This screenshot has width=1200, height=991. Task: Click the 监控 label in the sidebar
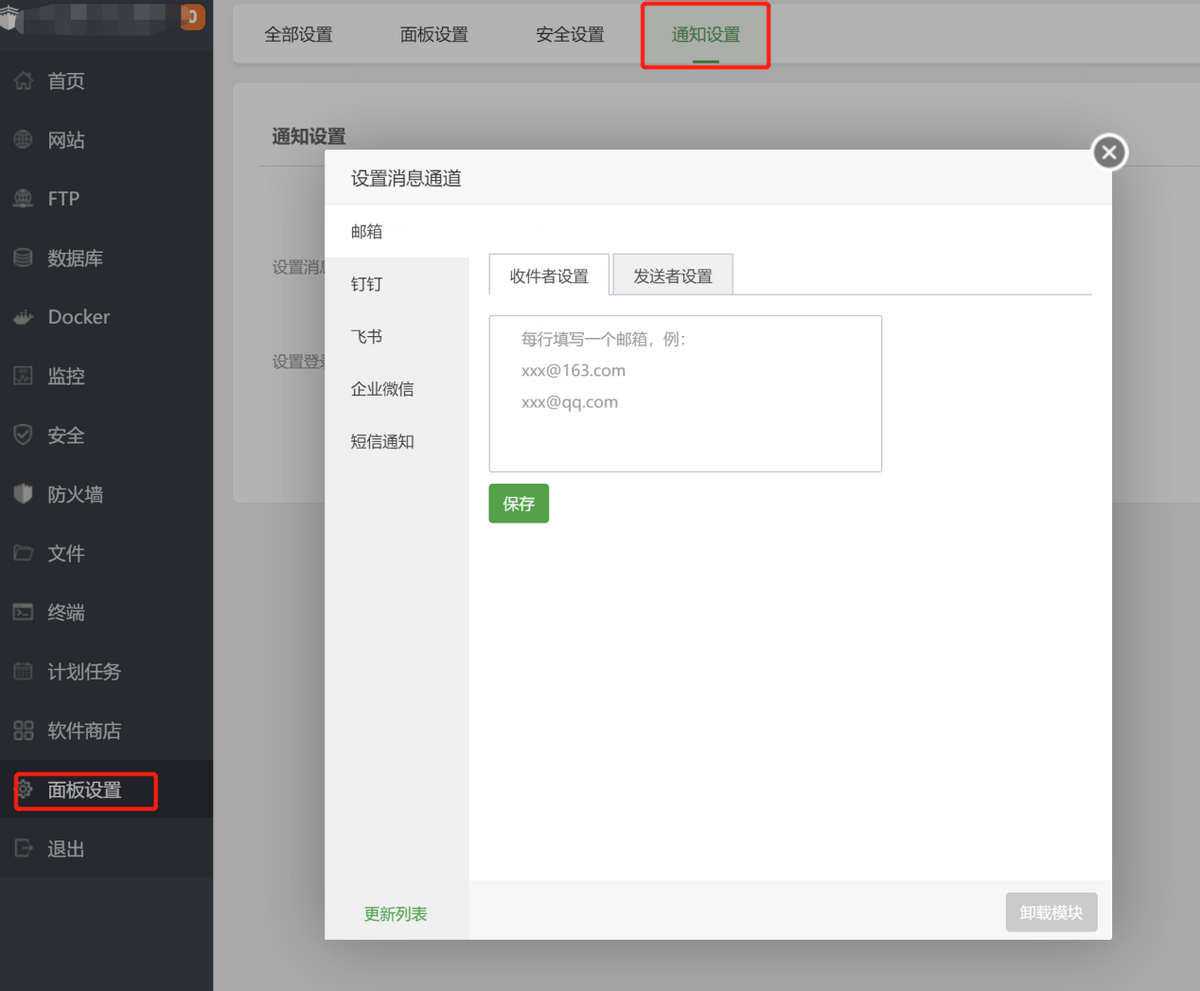tap(66, 376)
